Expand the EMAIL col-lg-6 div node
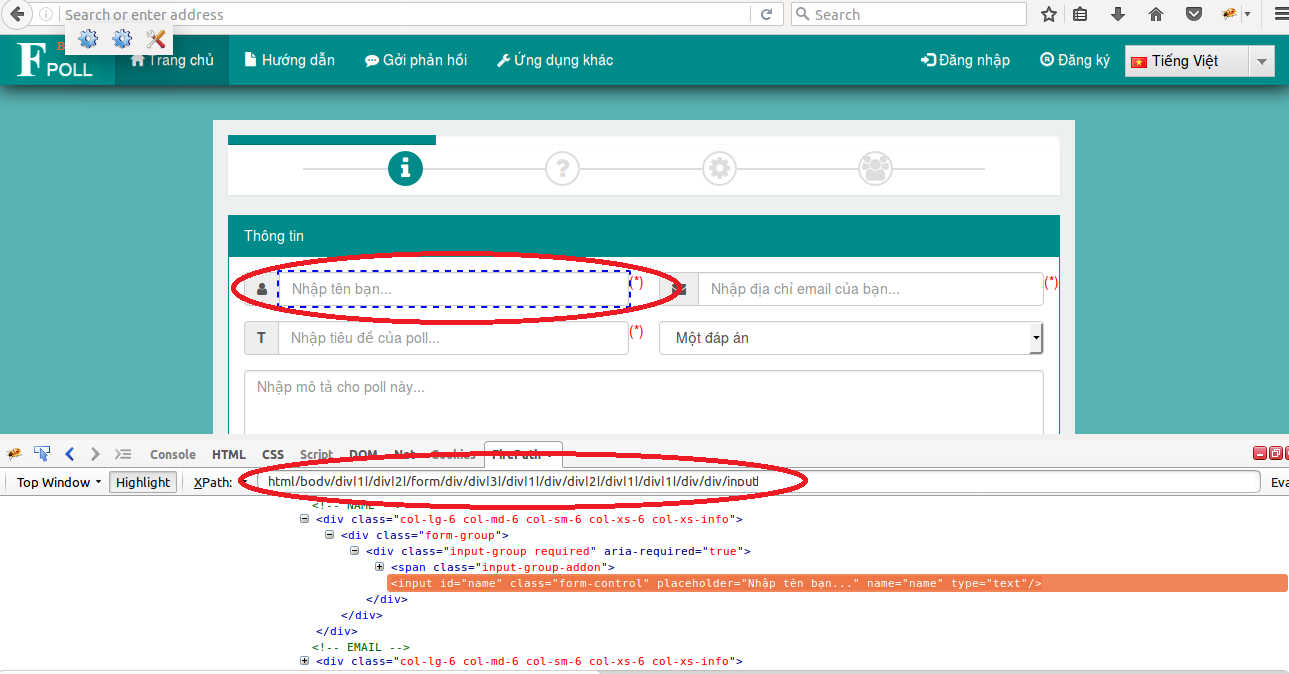 pyautogui.click(x=304, y=660)
